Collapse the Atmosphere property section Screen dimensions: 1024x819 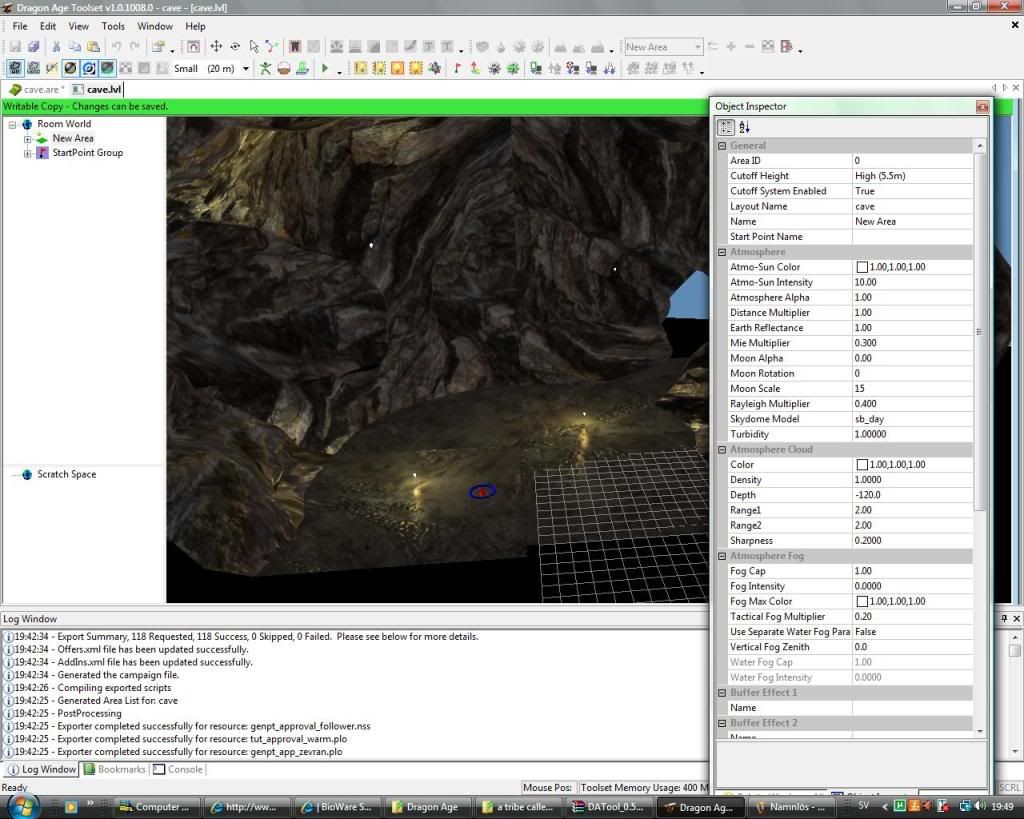pos(722,252)
